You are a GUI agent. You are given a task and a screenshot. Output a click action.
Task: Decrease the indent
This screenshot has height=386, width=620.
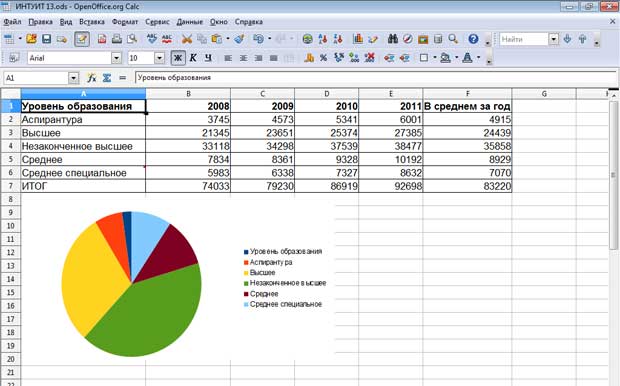[389, 58]
